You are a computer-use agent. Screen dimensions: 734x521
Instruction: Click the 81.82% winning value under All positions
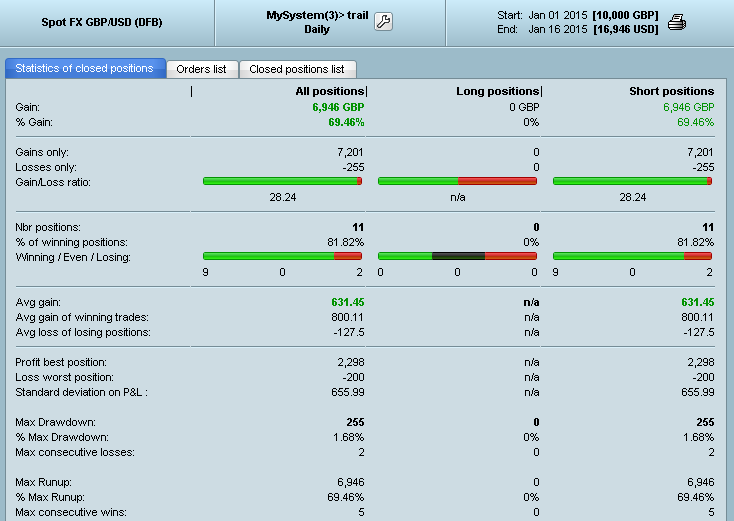(345, 242)
